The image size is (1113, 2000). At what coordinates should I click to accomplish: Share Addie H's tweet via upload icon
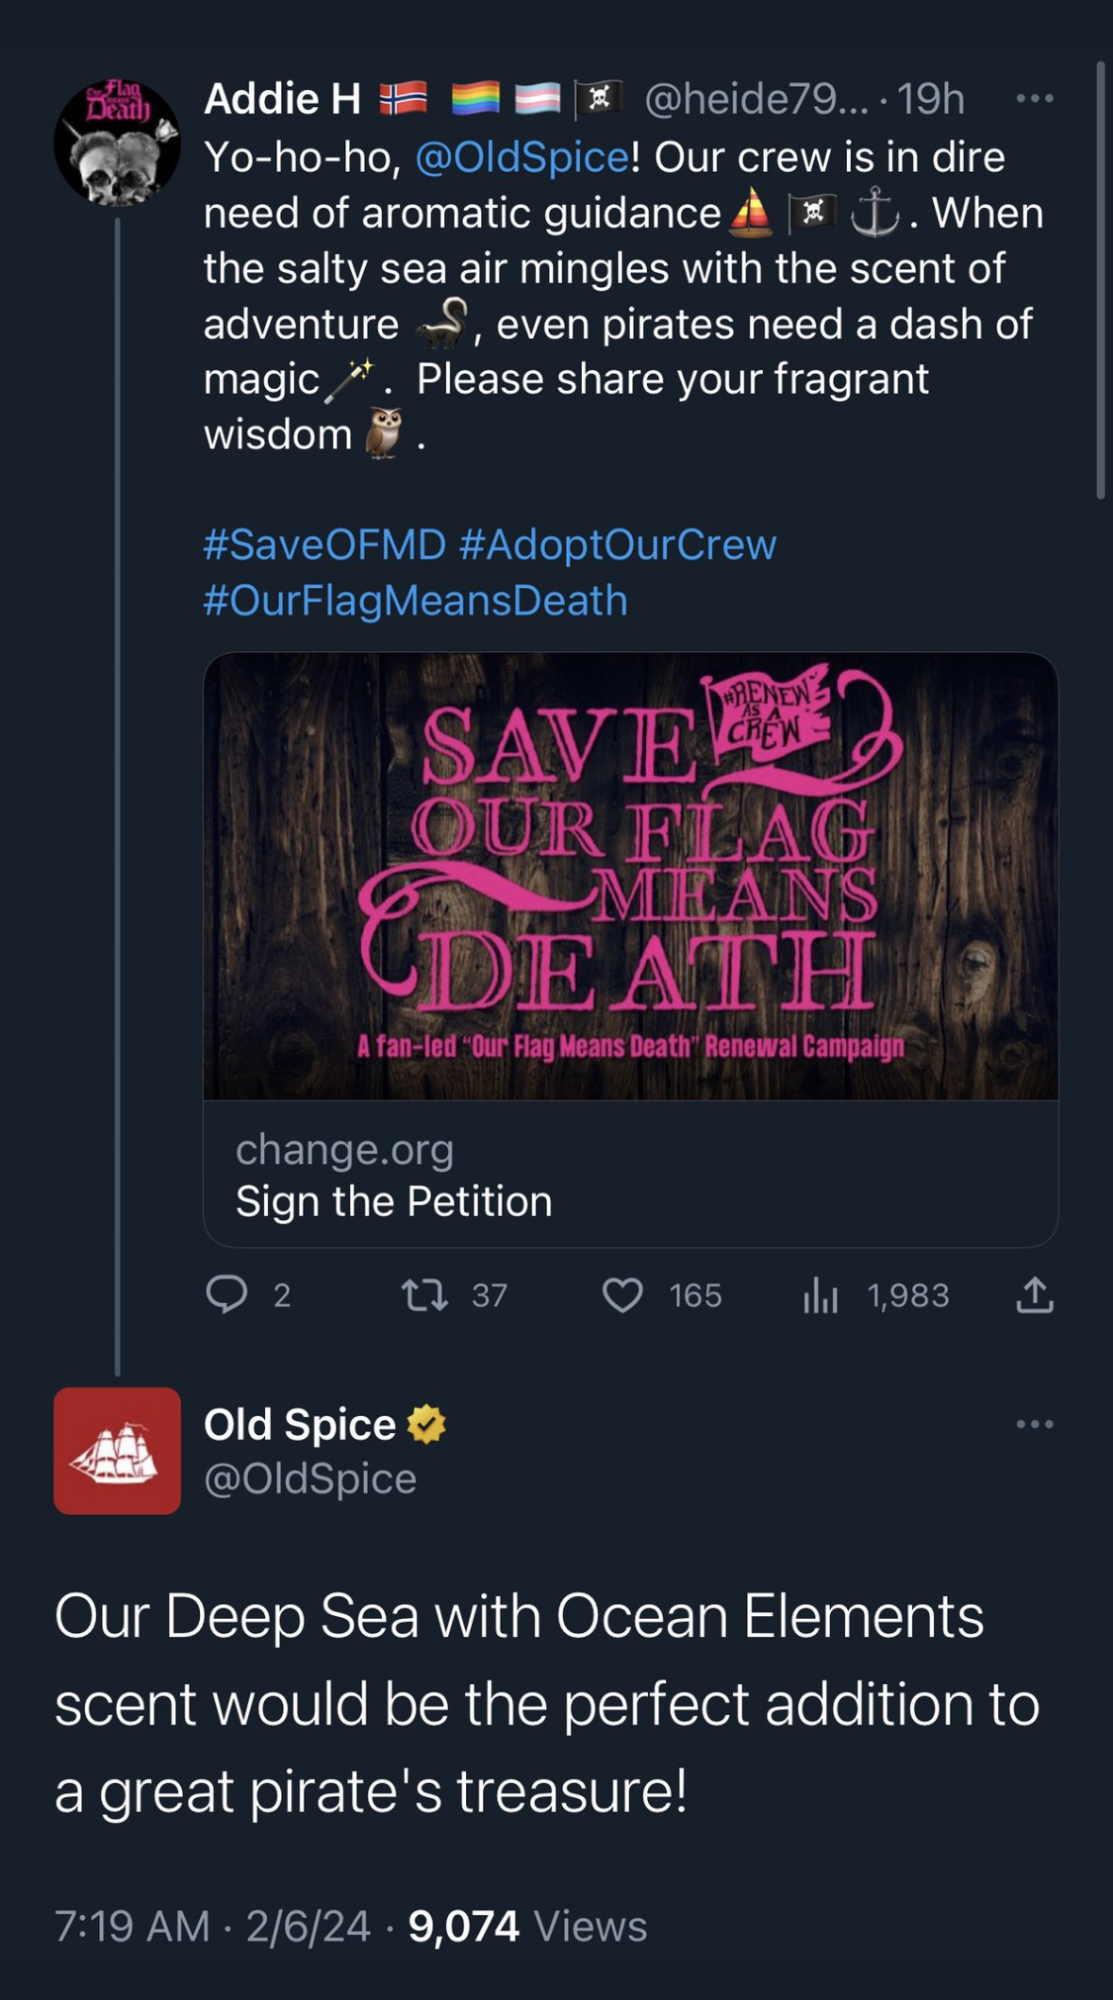point(1034,1295)
